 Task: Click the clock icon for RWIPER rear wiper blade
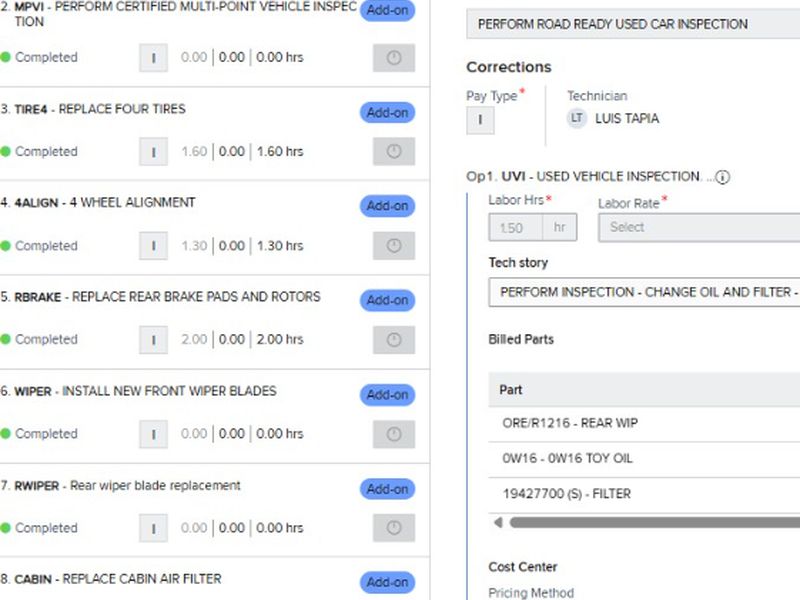[393, 528]
